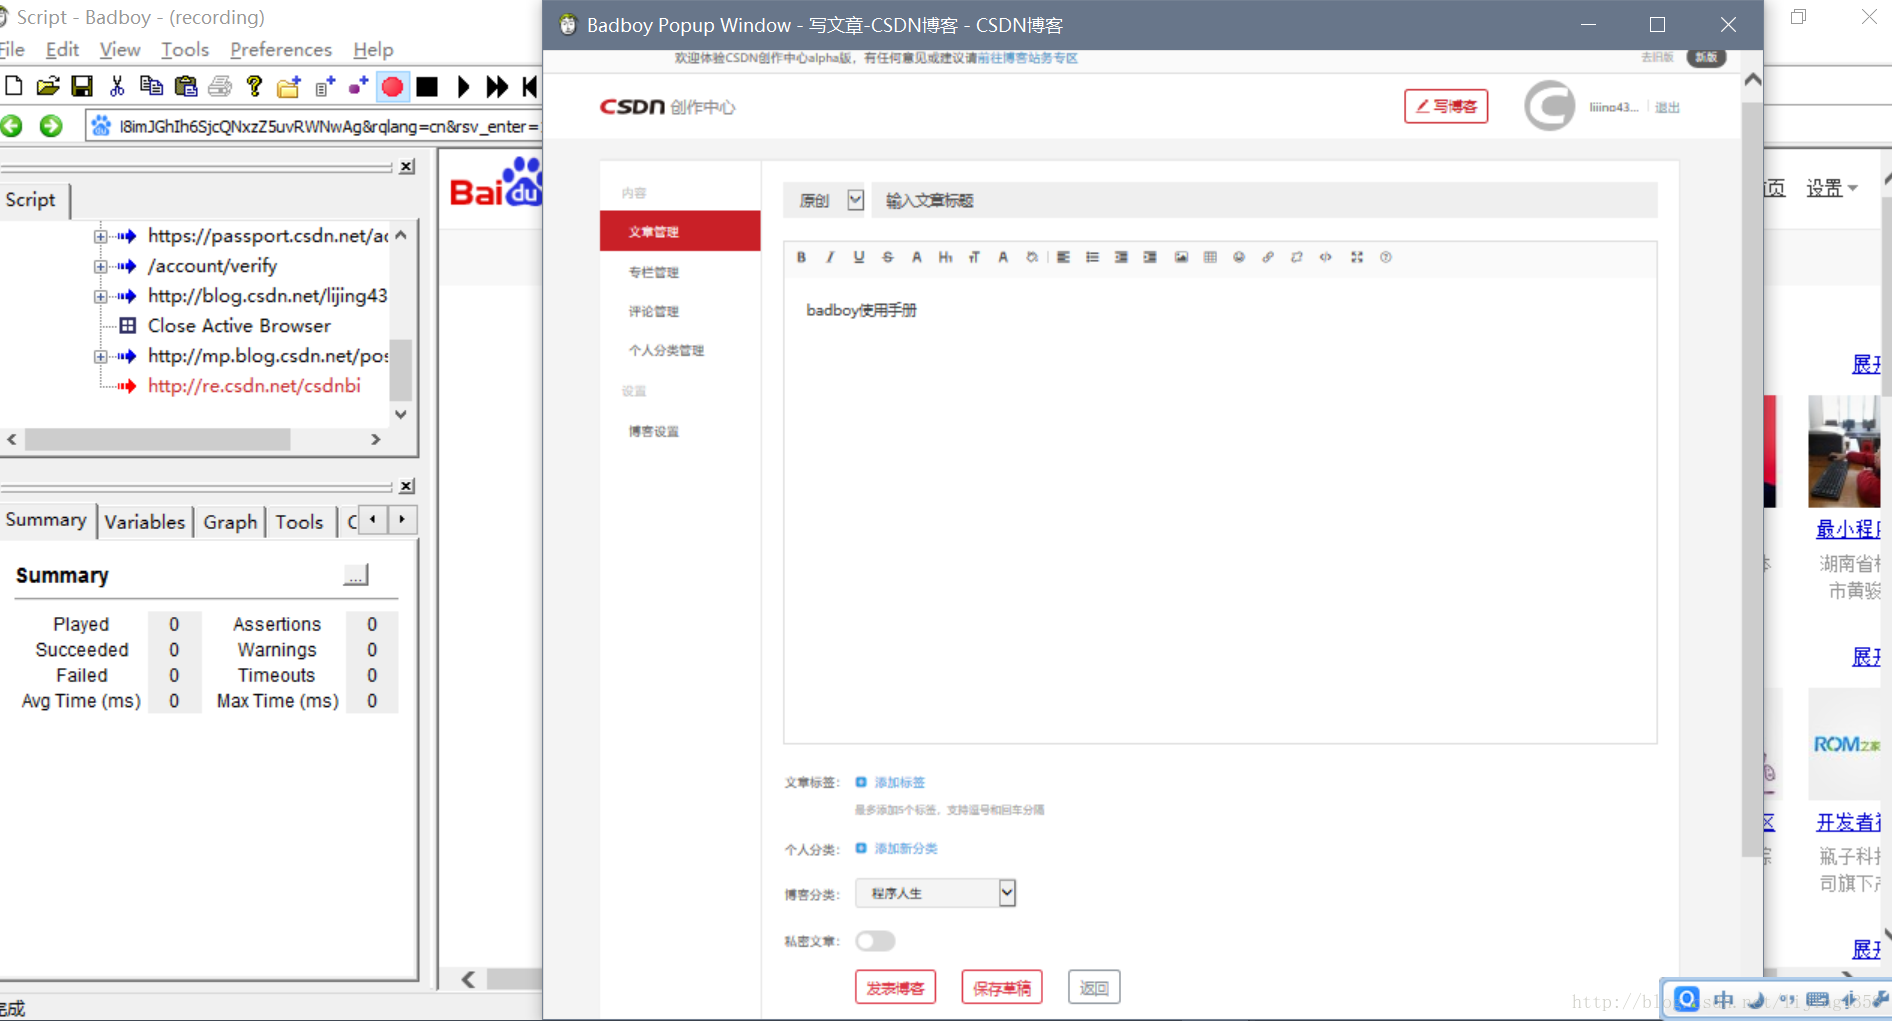Click the insert image icon in editor

[x=1181, y=257]
